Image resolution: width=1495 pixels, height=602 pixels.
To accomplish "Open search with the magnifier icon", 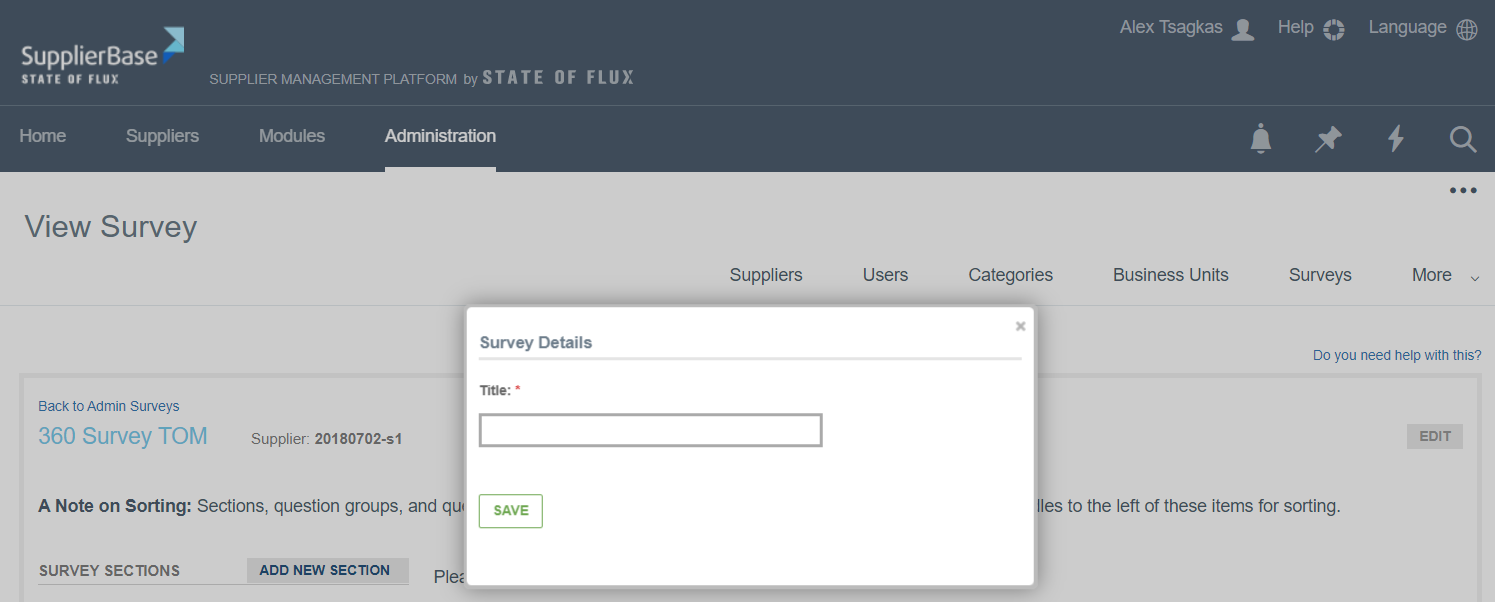I will [x=1463, y=139].
